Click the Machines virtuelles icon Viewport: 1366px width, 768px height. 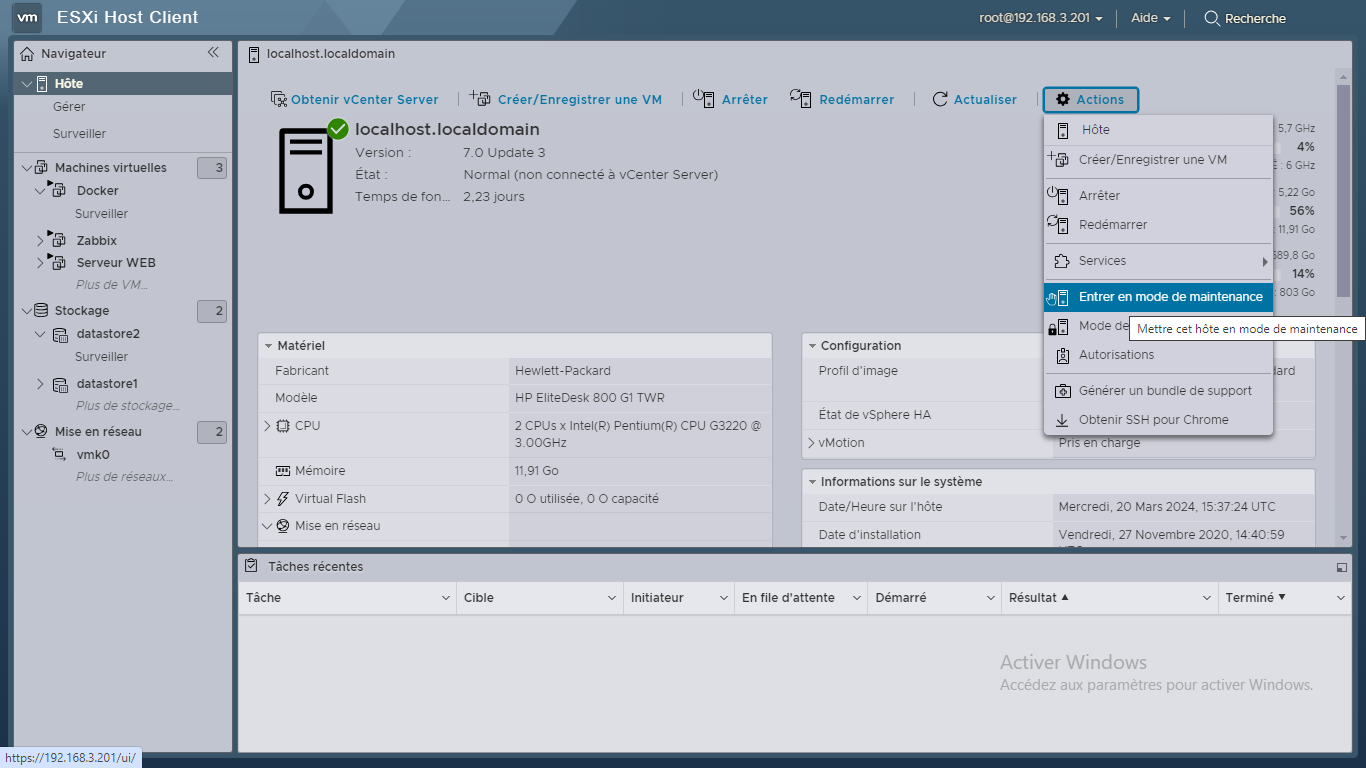(41, 167)
